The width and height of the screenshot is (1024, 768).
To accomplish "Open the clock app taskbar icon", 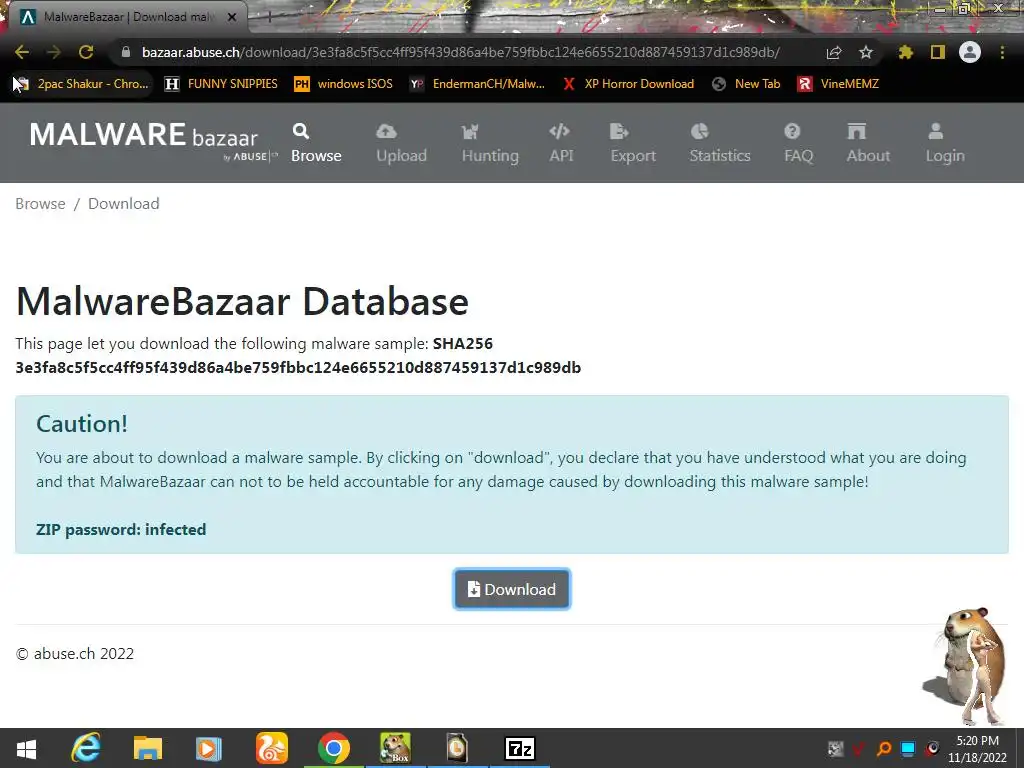I will click(456, 748).
